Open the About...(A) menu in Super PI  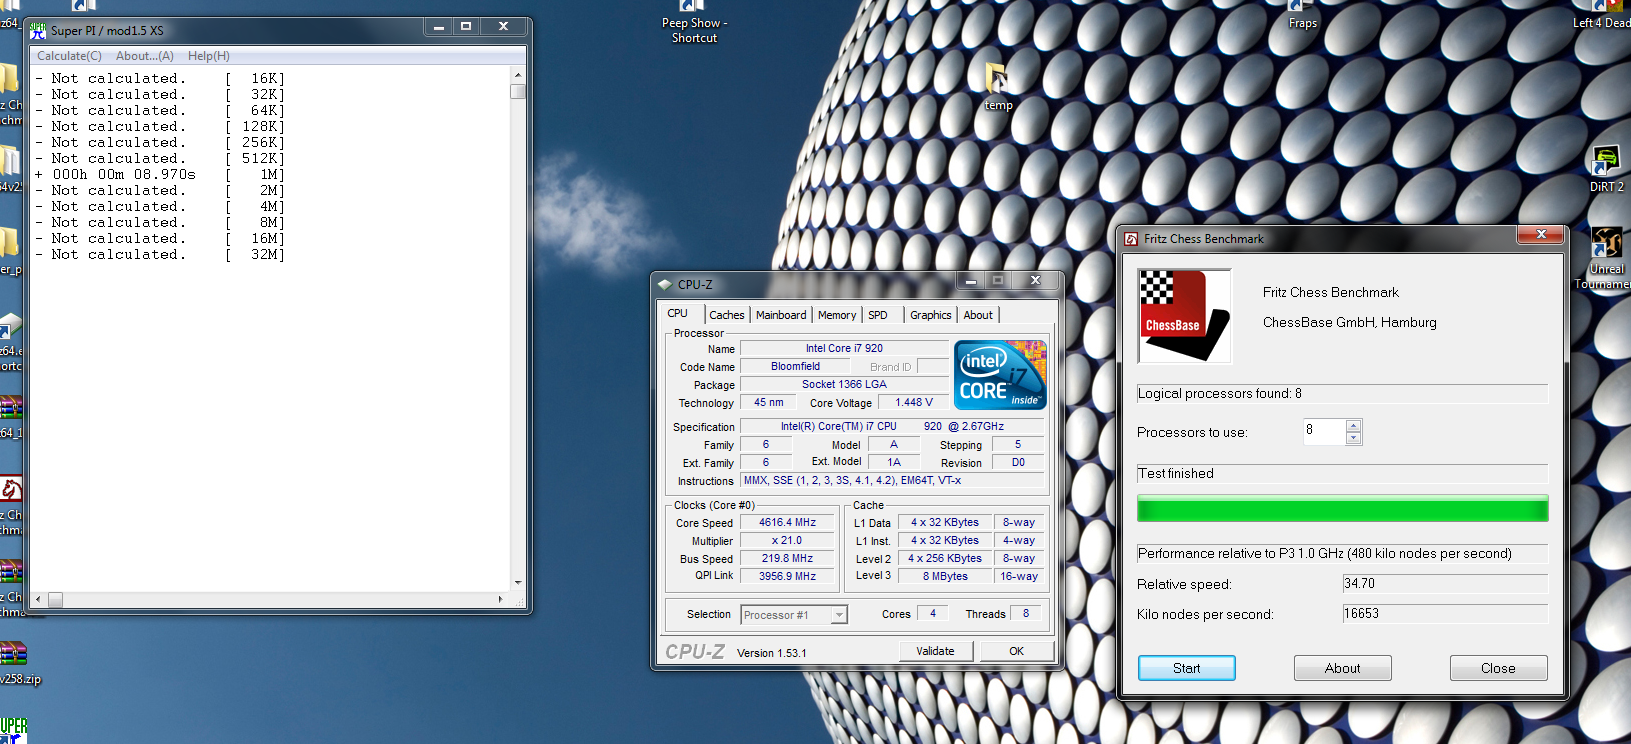[x=145, y=56]
